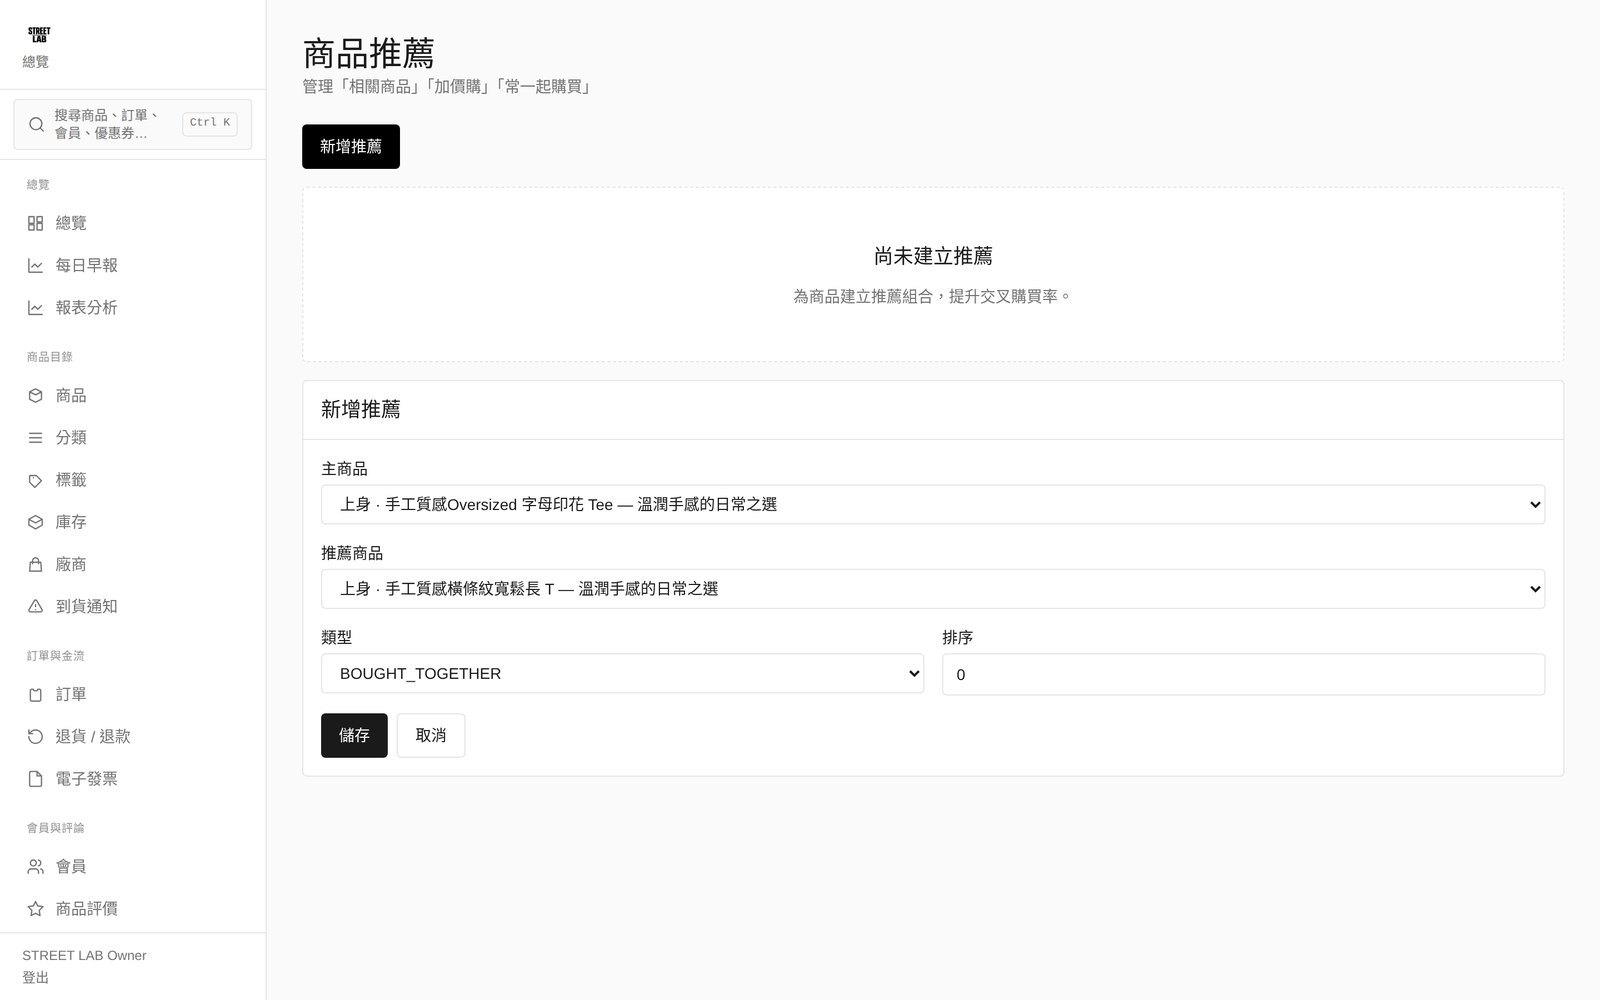Click the Ctrl K shortcut badge
The width and height of the screenshot is (1600, 1000).
(x=210, y=123)
